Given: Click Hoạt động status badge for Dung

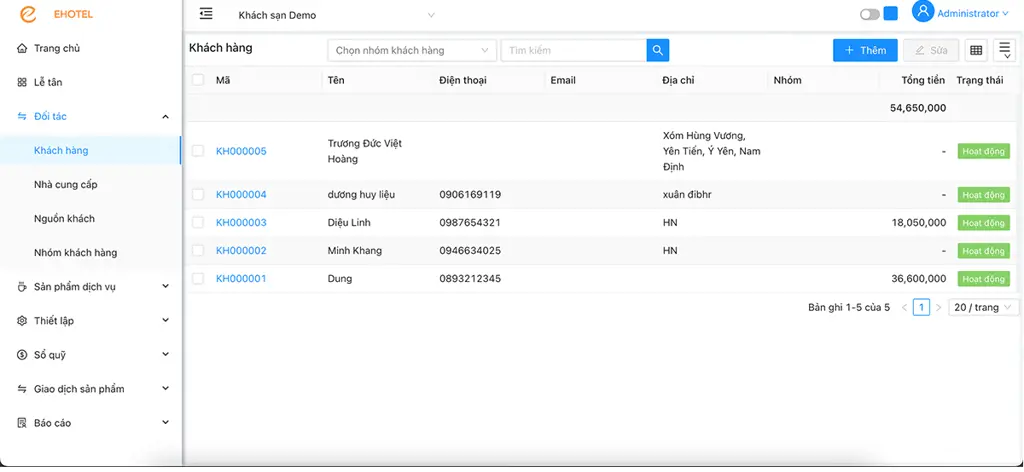Looking at the screenshot, I should point(983,279).
